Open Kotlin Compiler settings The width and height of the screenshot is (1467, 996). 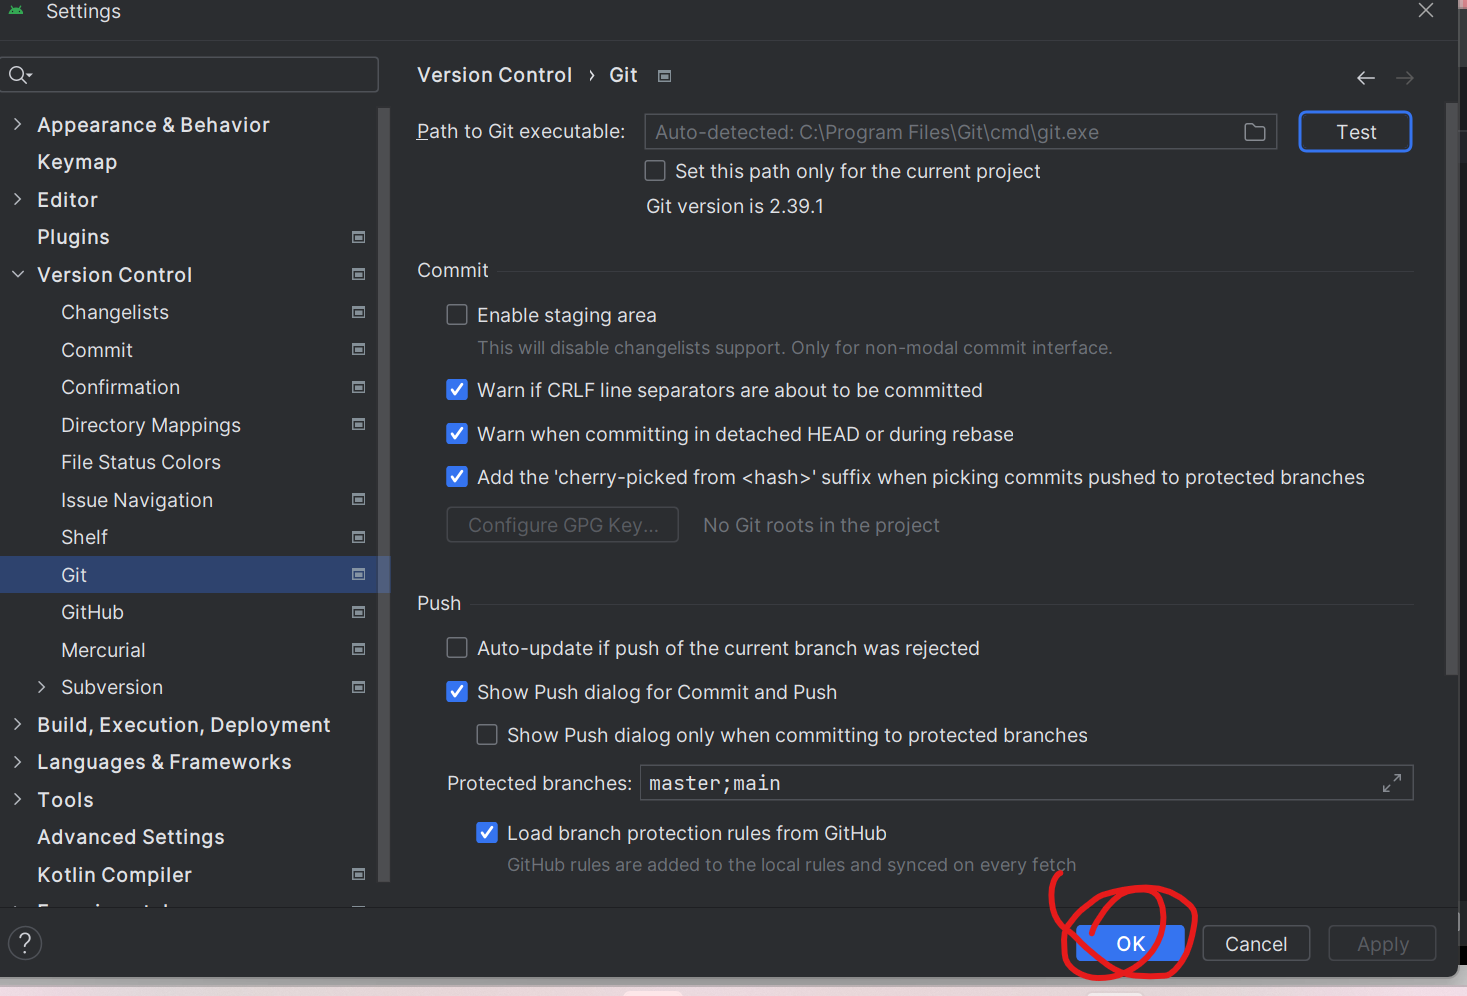(114, 875)
